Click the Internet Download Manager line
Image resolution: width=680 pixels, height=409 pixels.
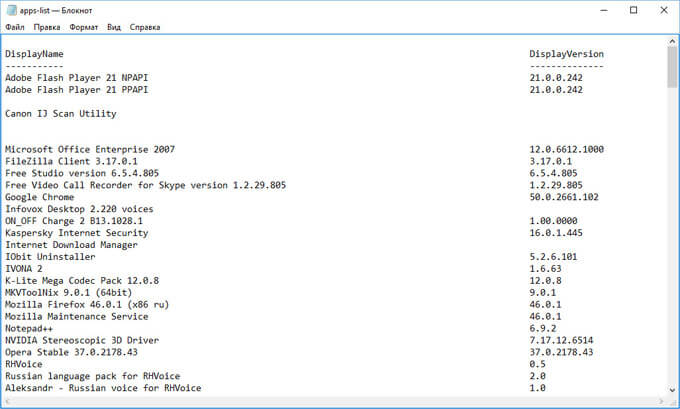pos(70,244)
